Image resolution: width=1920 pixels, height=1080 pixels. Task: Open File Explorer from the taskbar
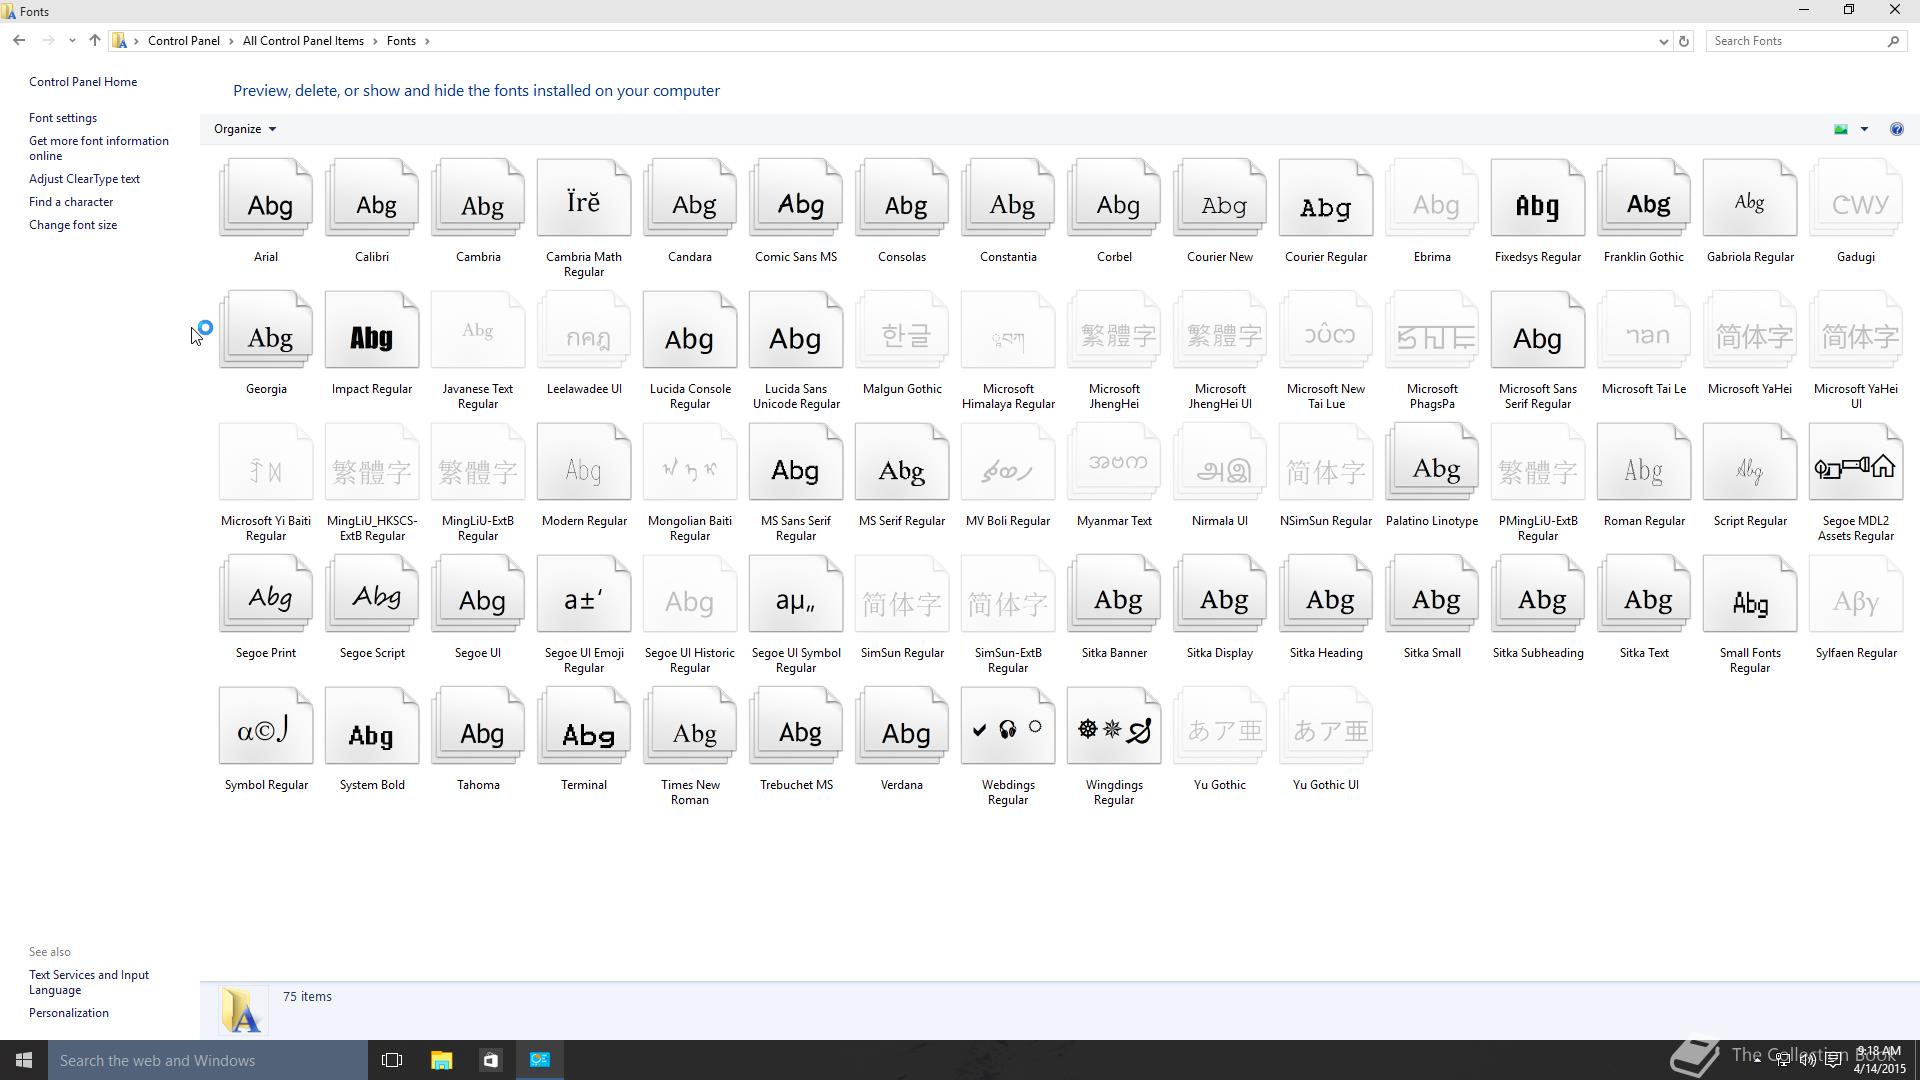[441, 1060]
